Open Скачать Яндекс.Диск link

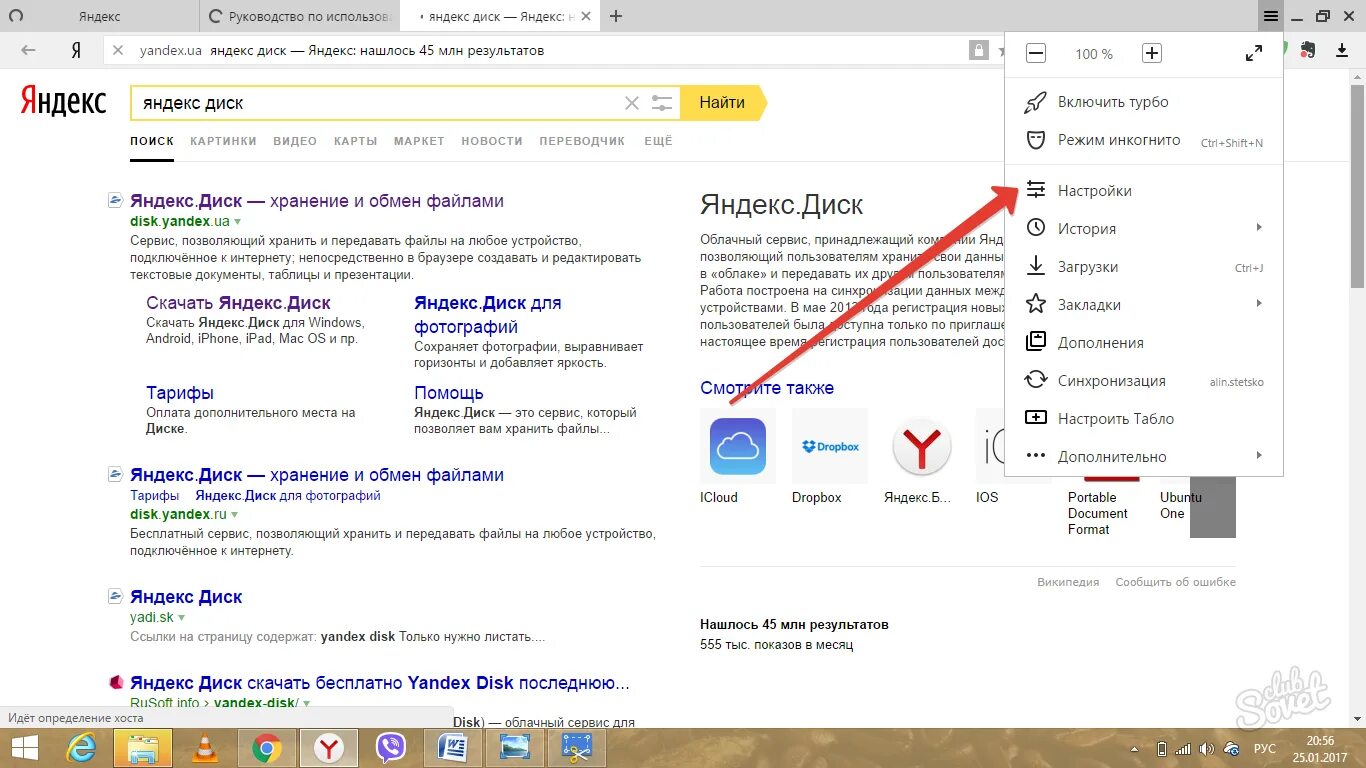tap(238, 303)
